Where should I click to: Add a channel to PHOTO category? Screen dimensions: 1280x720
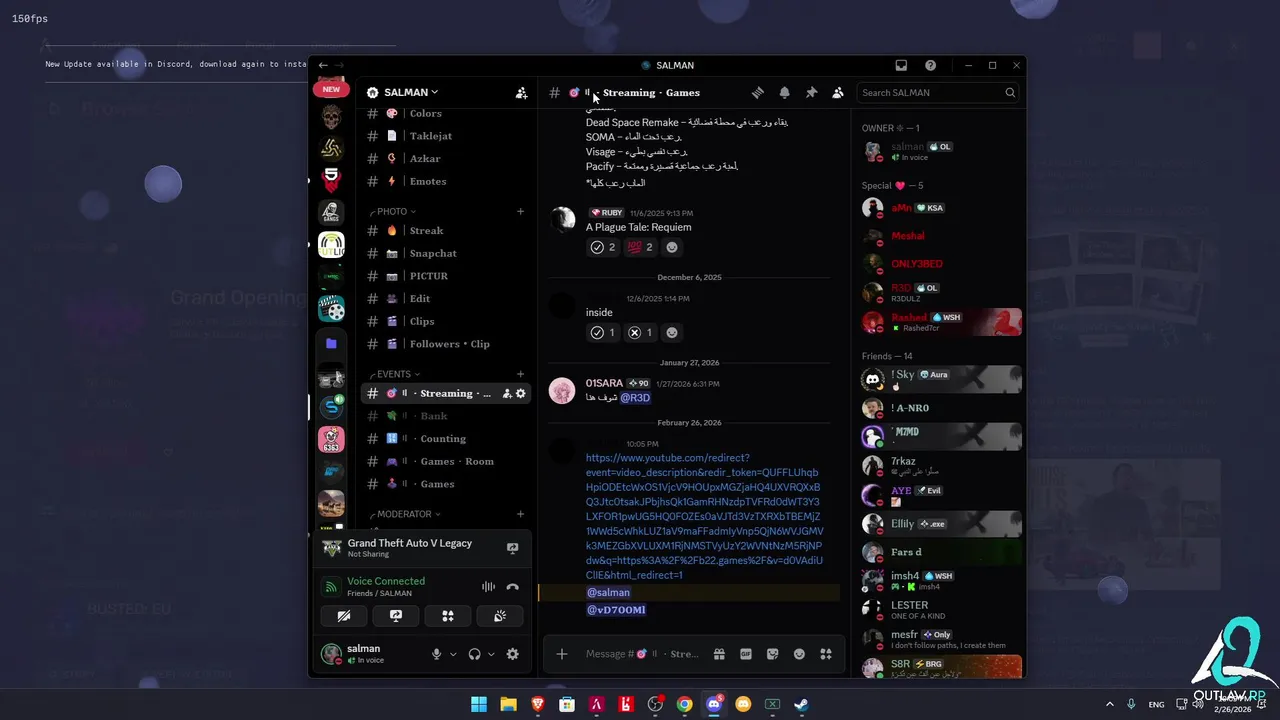pyautogui.click(x=520, y=211)
